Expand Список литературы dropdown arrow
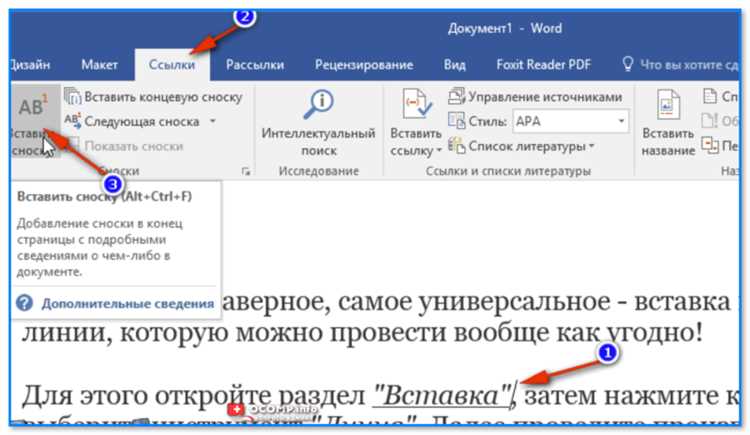This screenshot has height=435, width=750. [592, 145]
